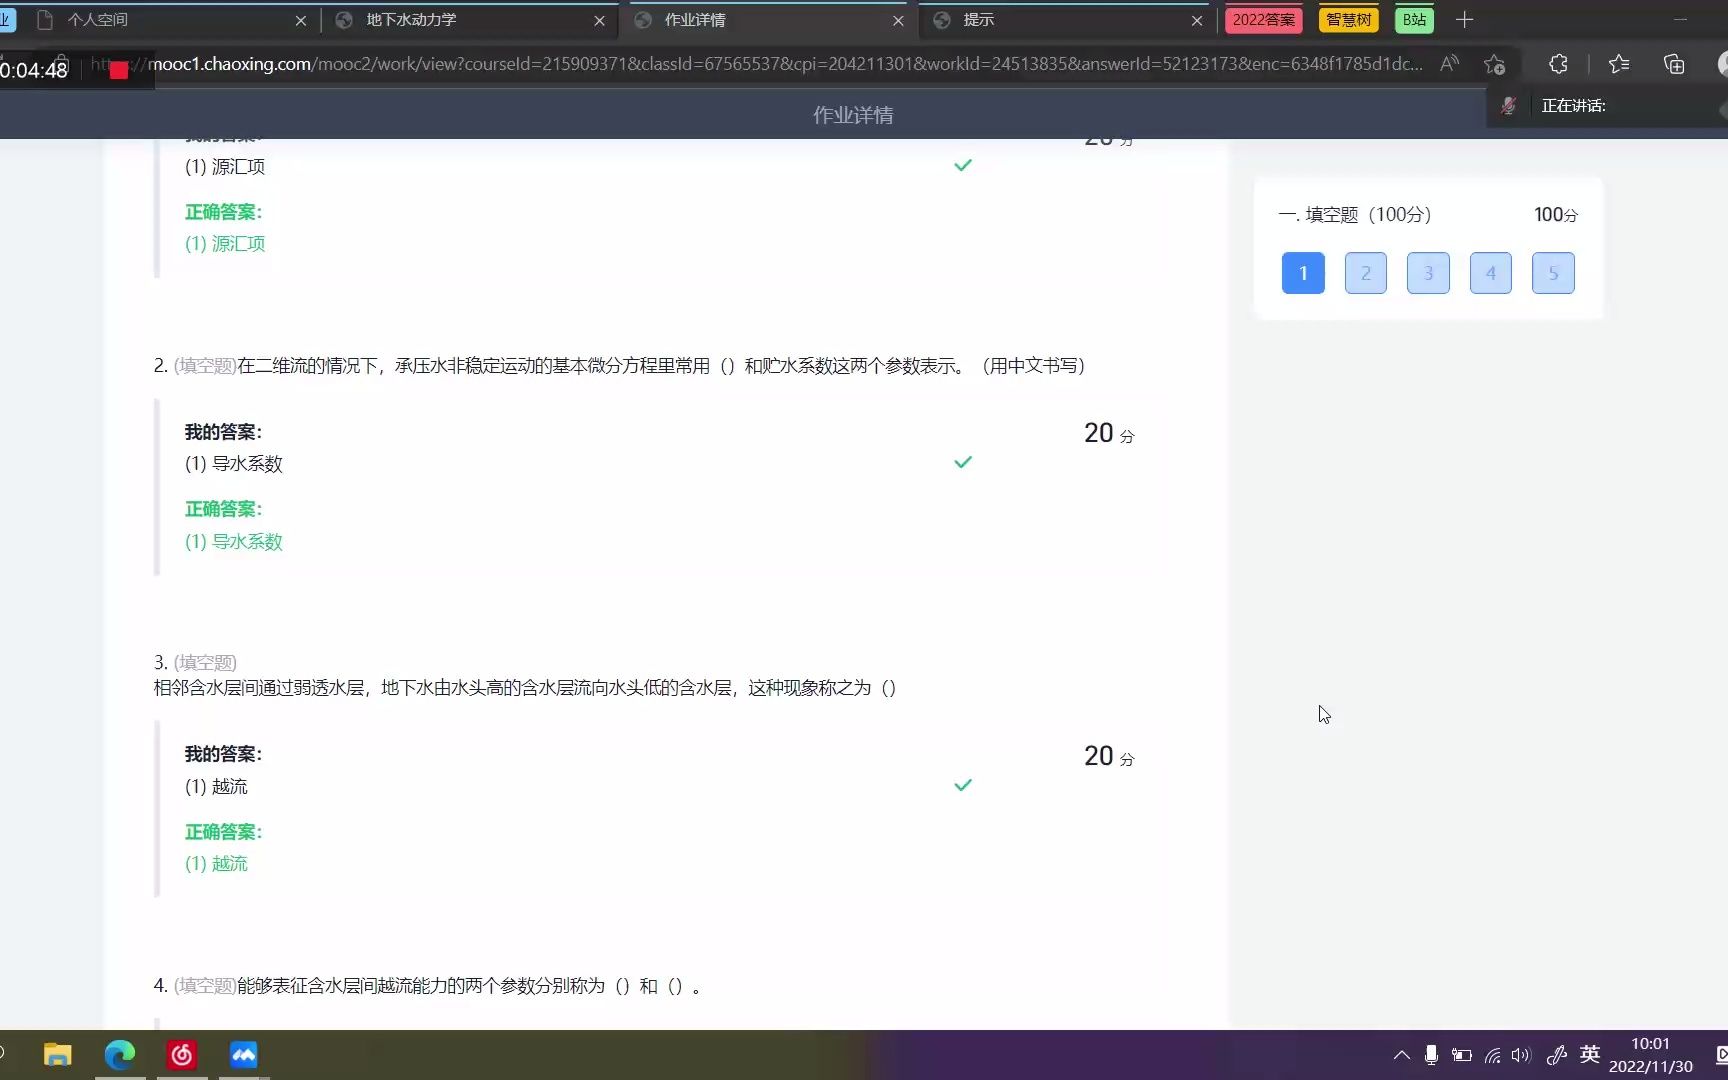Click the checkmark beside 源汇项 answer
This screenshot has width=1728, height=1080.
[963, 165]
